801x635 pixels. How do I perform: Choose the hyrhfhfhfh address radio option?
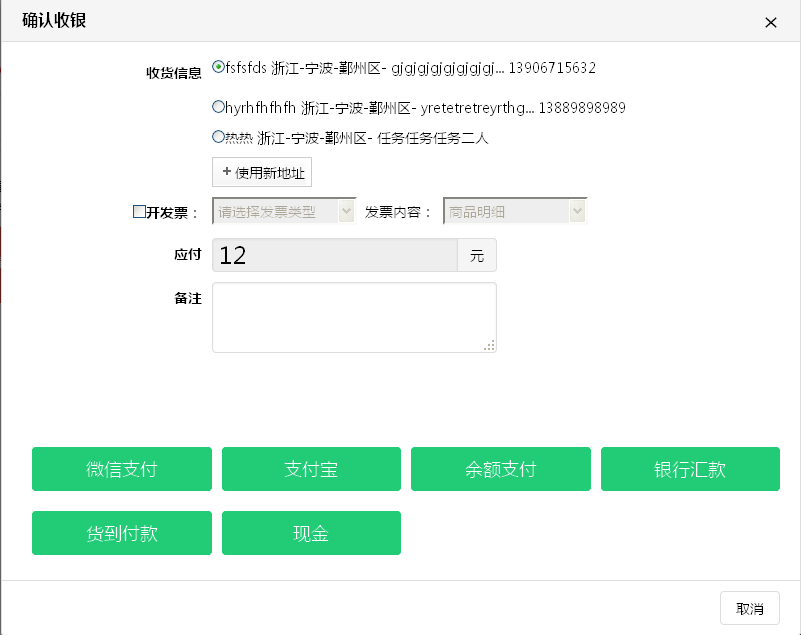click(x=218, y=107)
